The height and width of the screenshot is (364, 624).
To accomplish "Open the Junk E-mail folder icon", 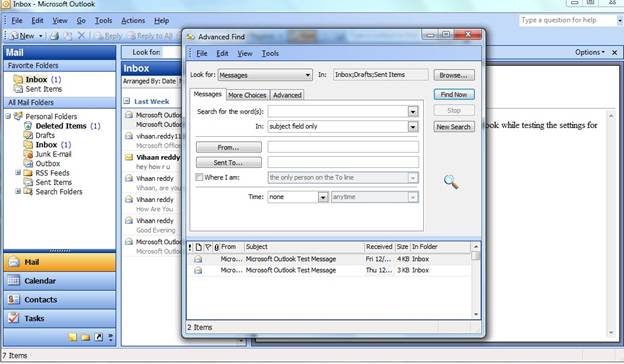I will [28, 154].
